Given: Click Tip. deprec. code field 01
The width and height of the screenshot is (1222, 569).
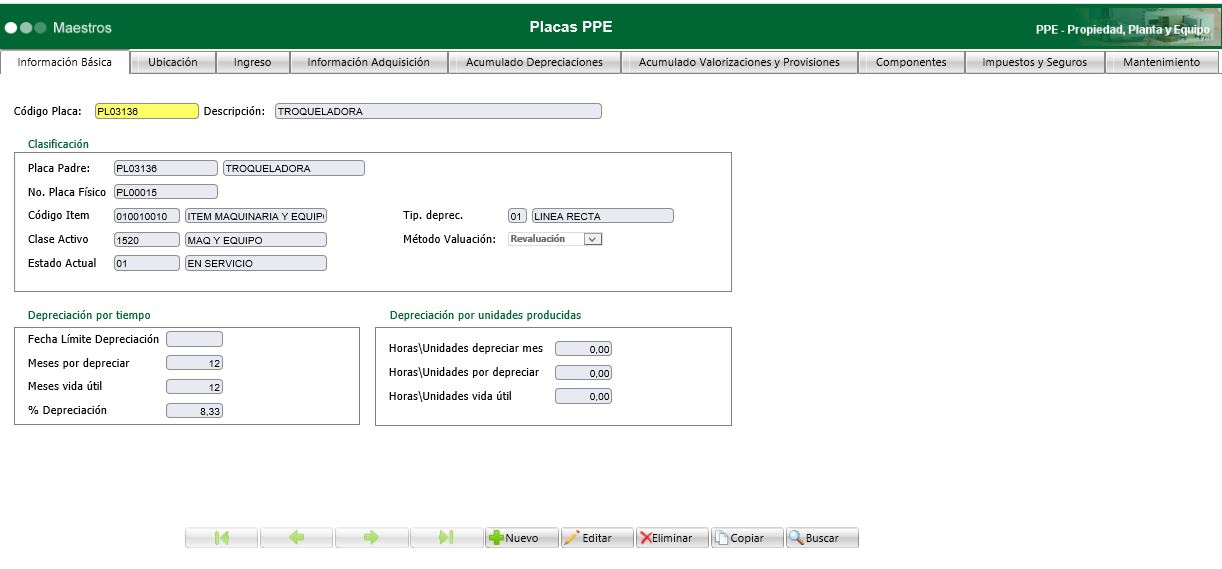Looking at the screenshot, I should [517, 216].
